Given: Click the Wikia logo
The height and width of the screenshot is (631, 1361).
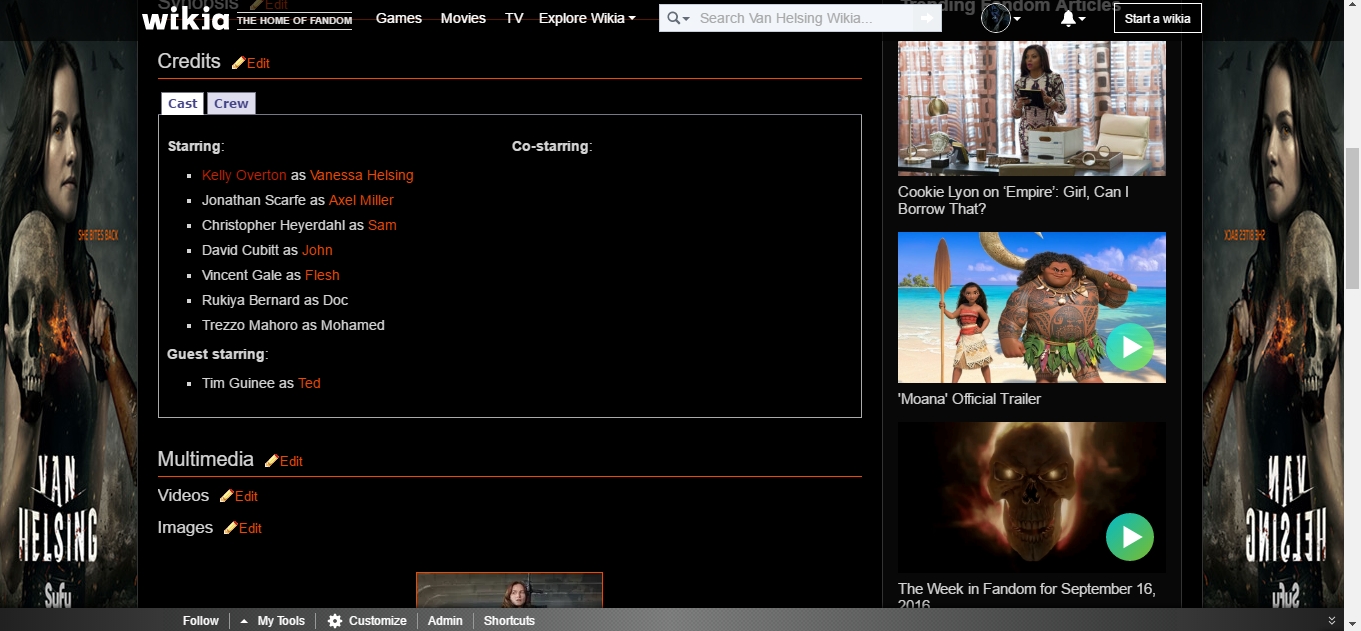Looking at the screenshot, I should pos(187,18).
